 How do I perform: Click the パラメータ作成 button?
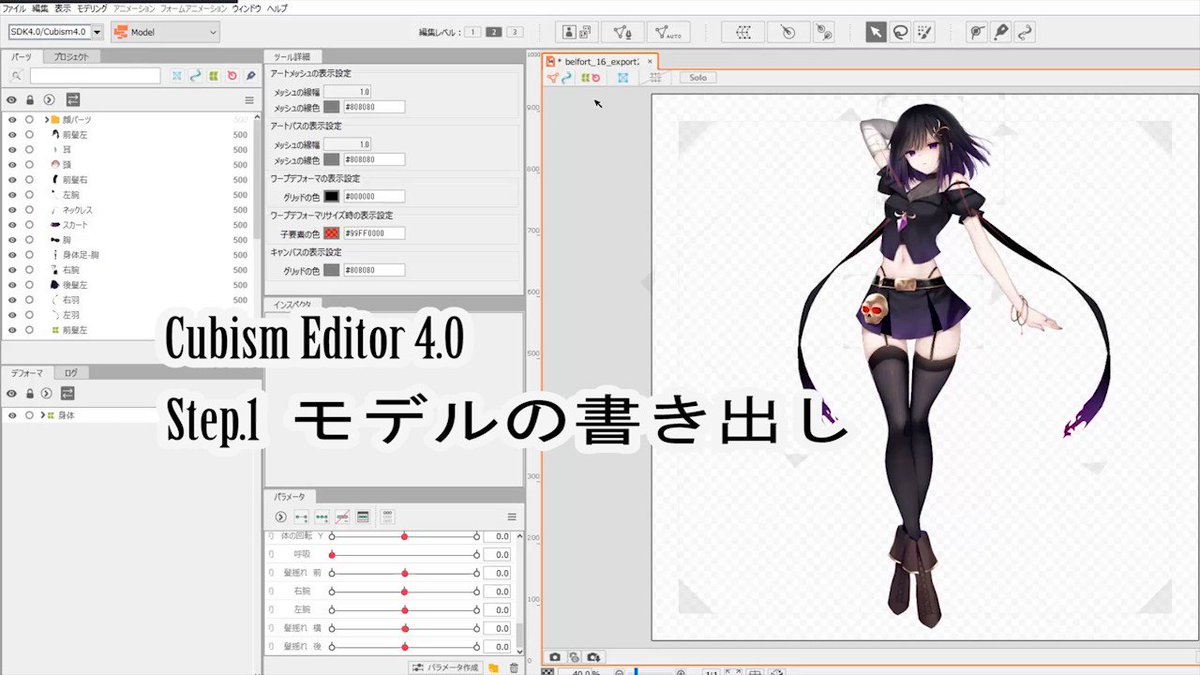click(x=447, y=667)
